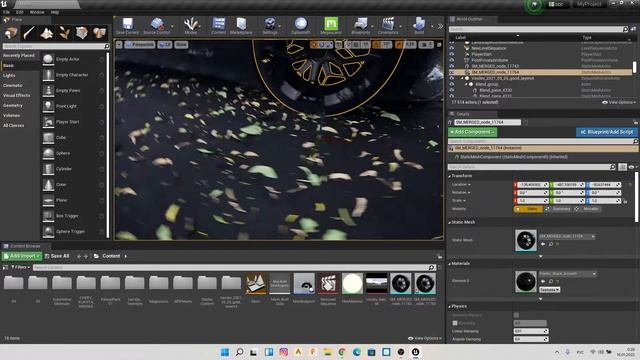Toggle viewport grid snapping

point(357,44)
